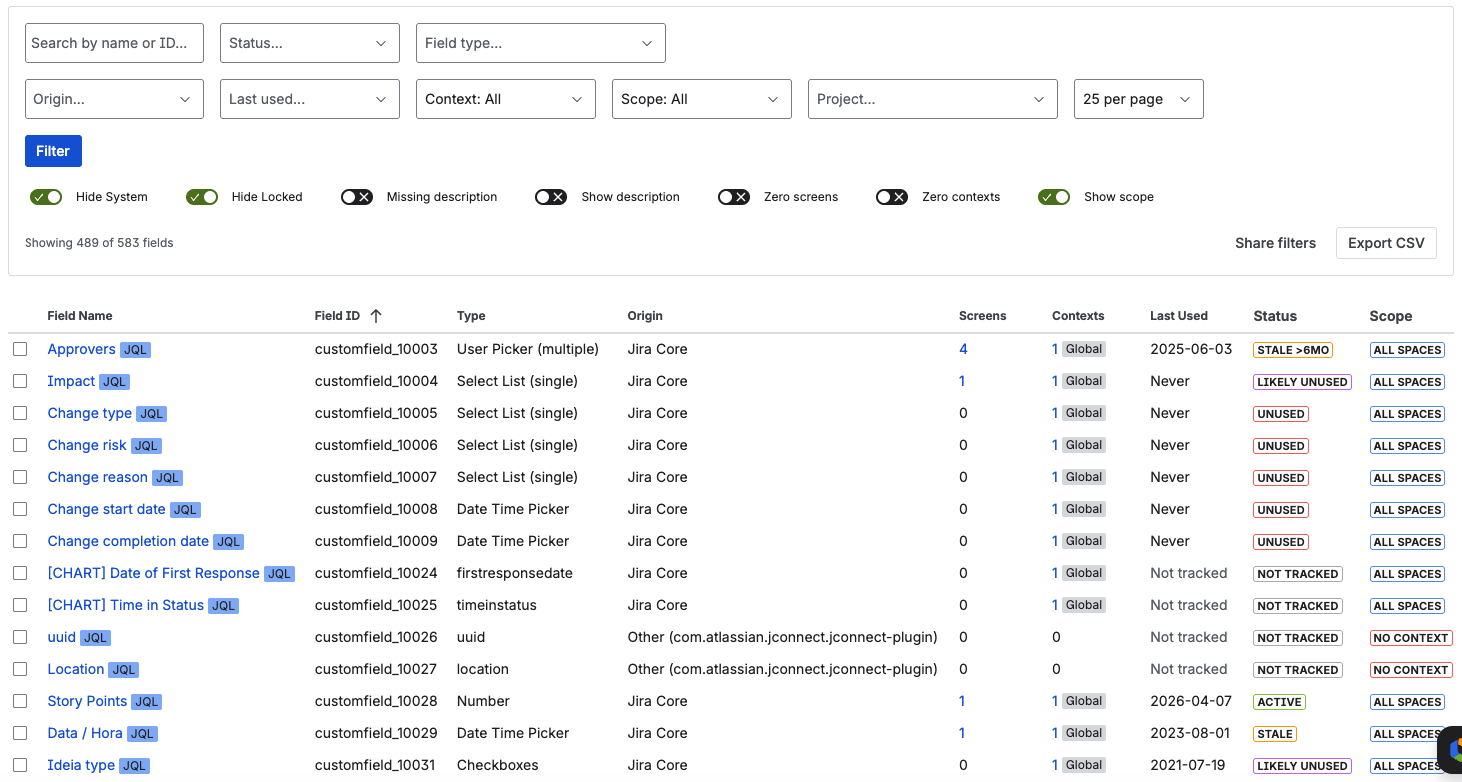Open the Origin dropdown
This screenshot has width=1462, height=782.
coord(114,99)
